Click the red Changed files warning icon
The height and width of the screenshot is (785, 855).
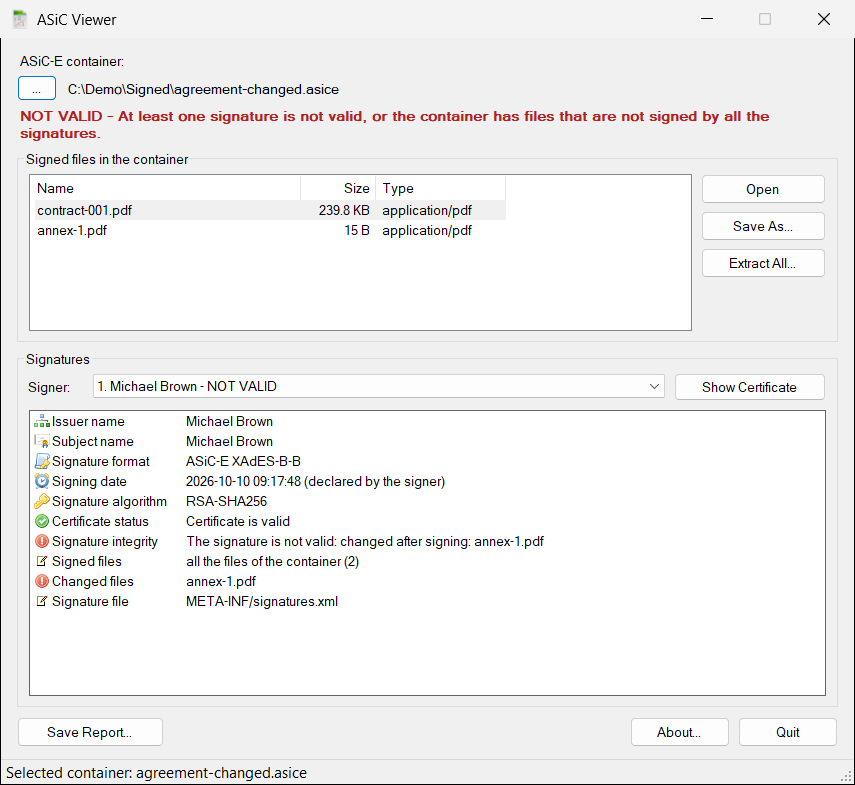pyautogui.click(x=42, y=581)
